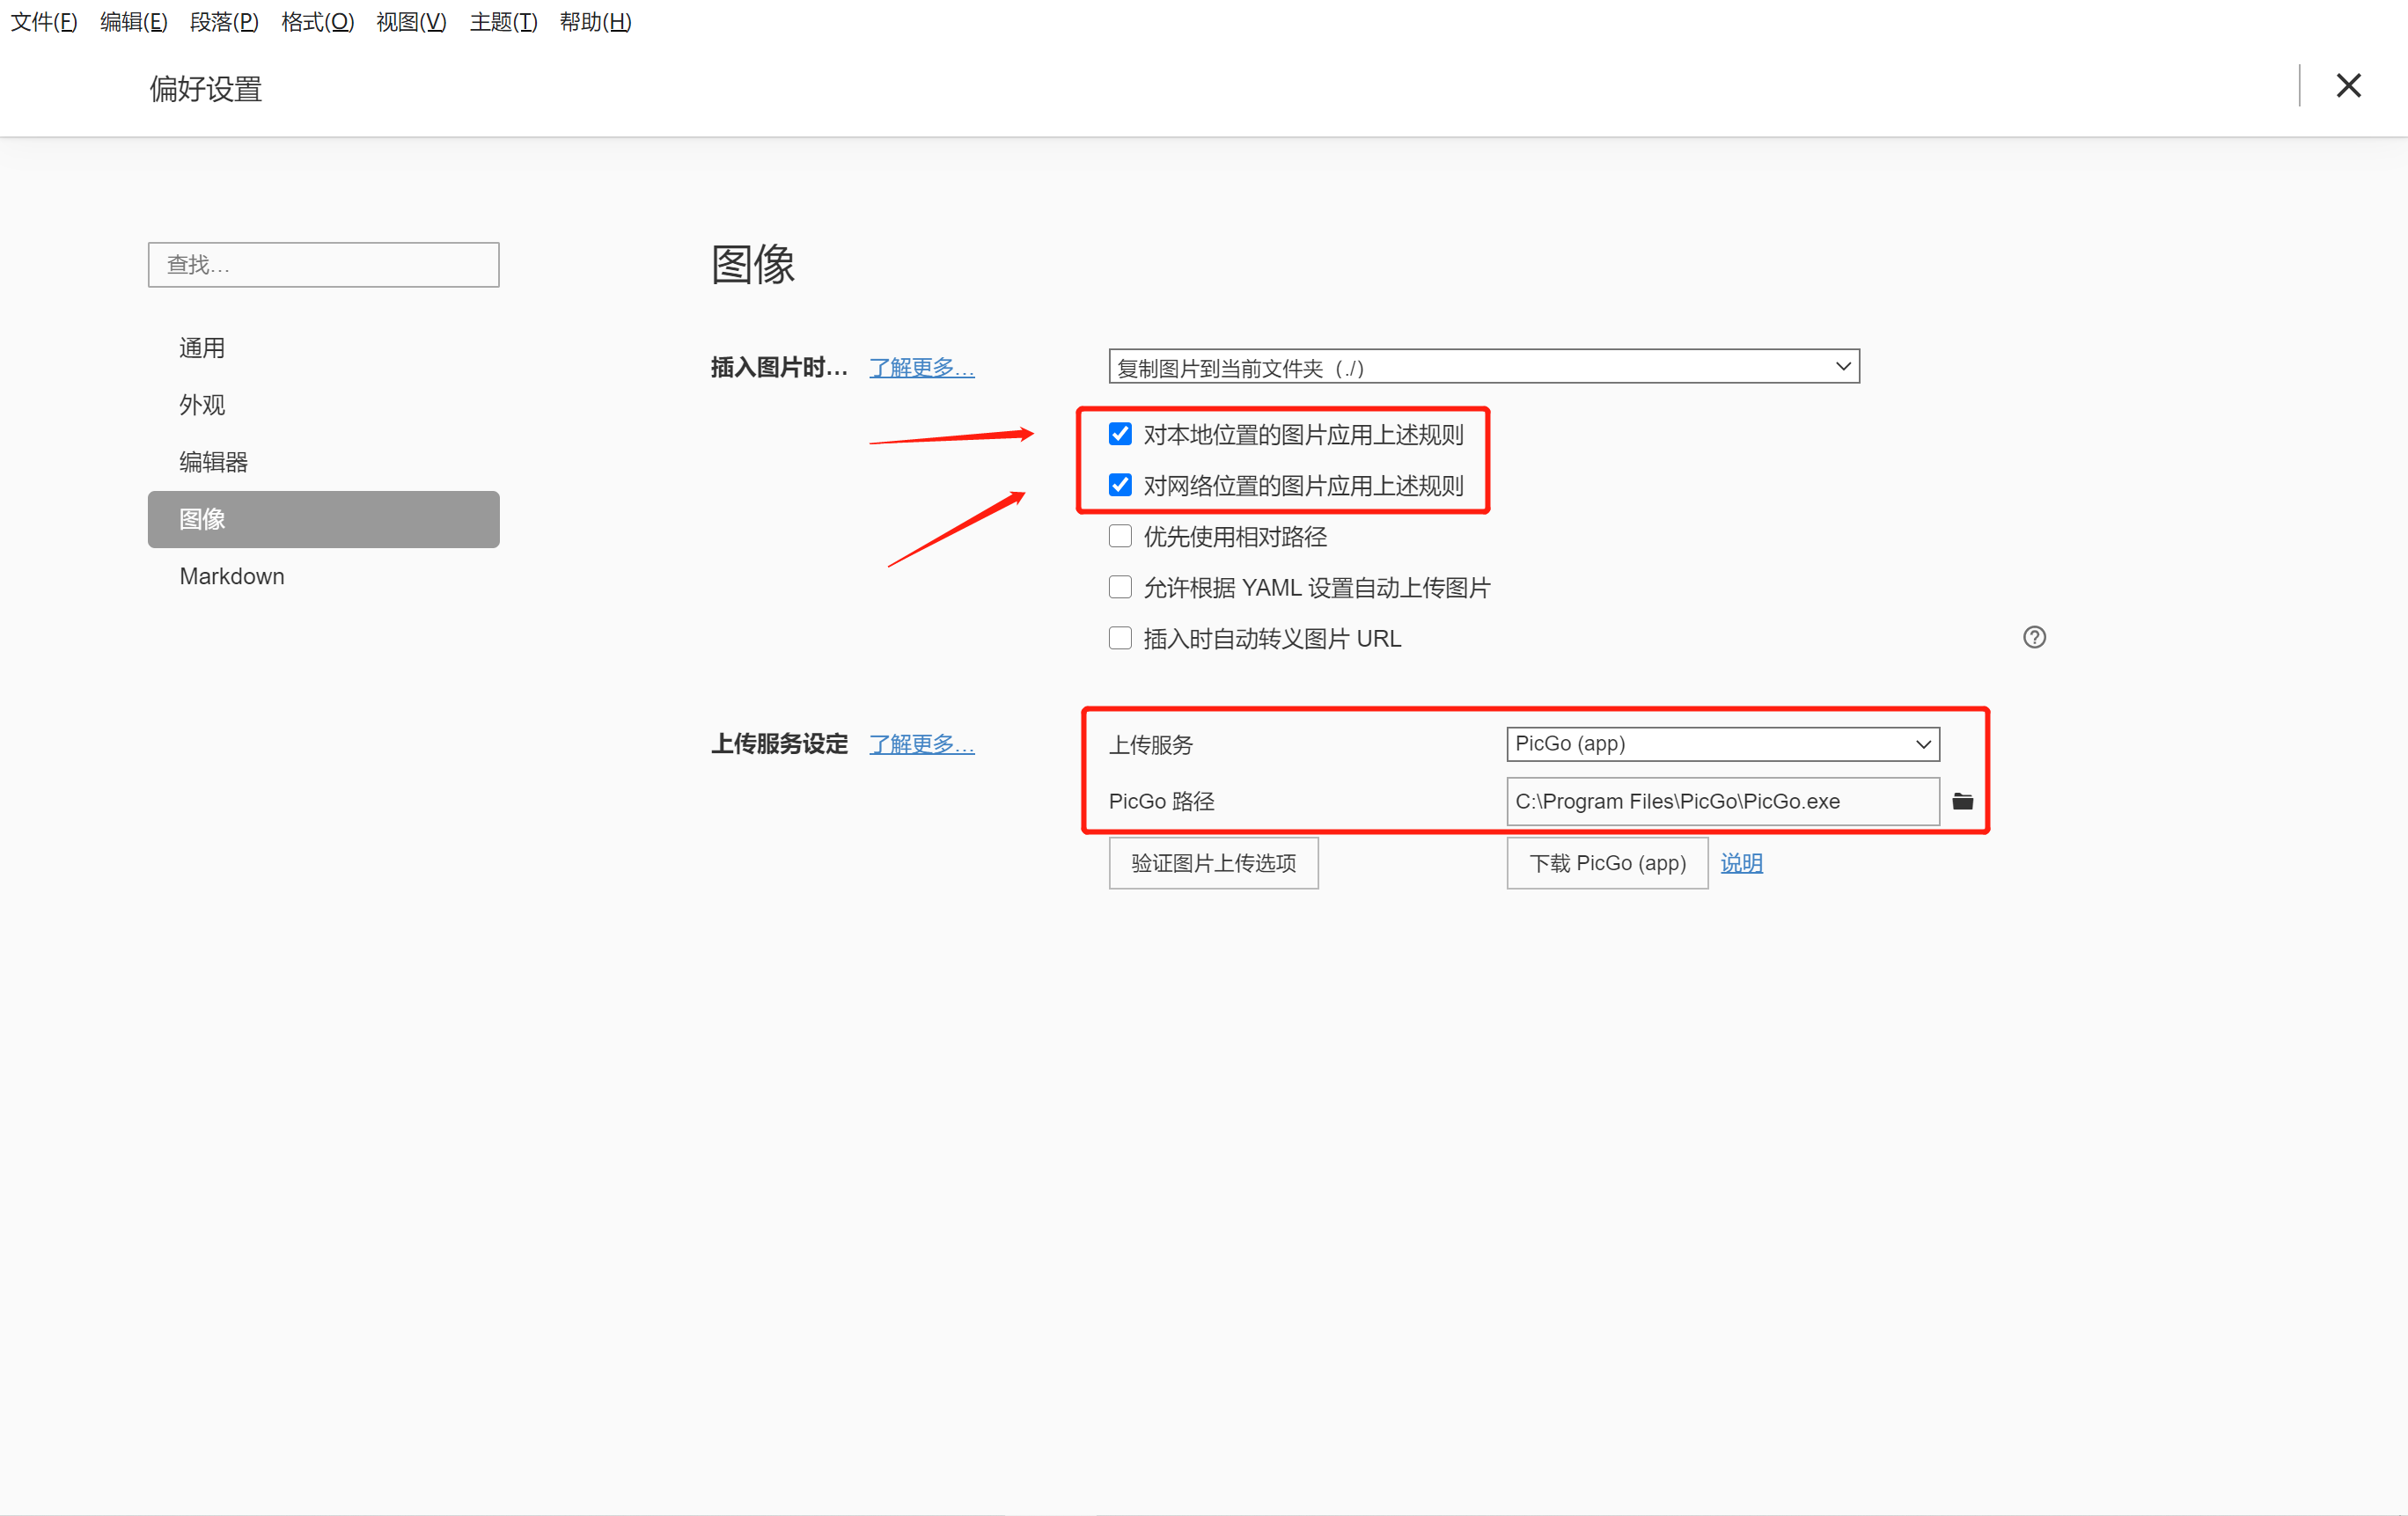Viewport: 2408px width, 1516px height.
Task: Uncheck the local image rule checkbox
Action: (x=1120, y=434)
